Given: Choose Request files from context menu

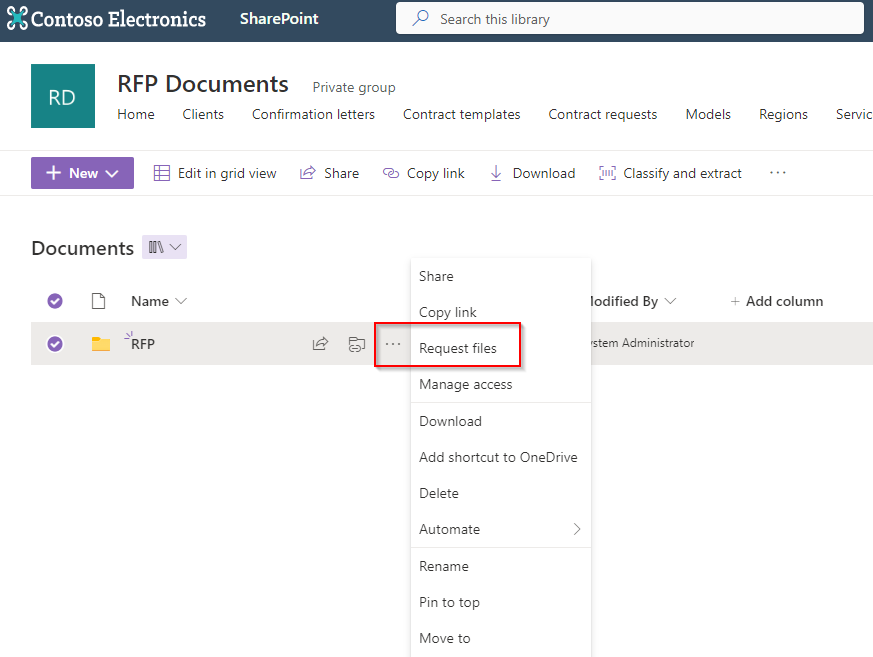Looking at the screenshot, I should [x=457, y=348].
